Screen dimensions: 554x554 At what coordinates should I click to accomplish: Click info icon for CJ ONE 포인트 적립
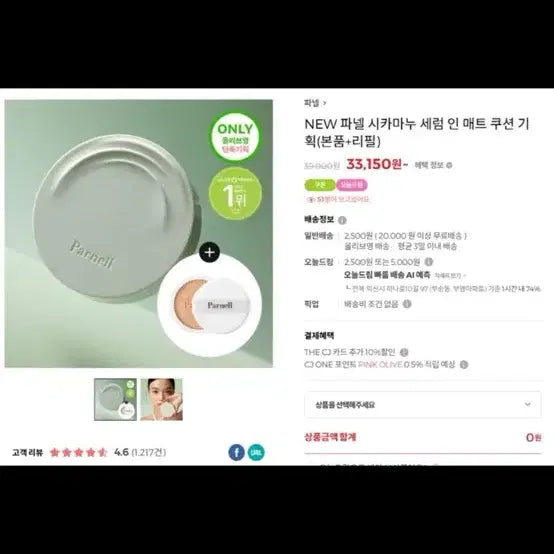point(464,364)
